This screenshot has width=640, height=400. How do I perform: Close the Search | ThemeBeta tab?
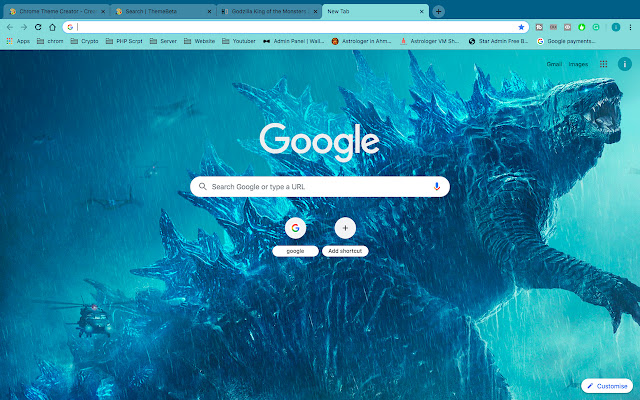coord(209,11)
